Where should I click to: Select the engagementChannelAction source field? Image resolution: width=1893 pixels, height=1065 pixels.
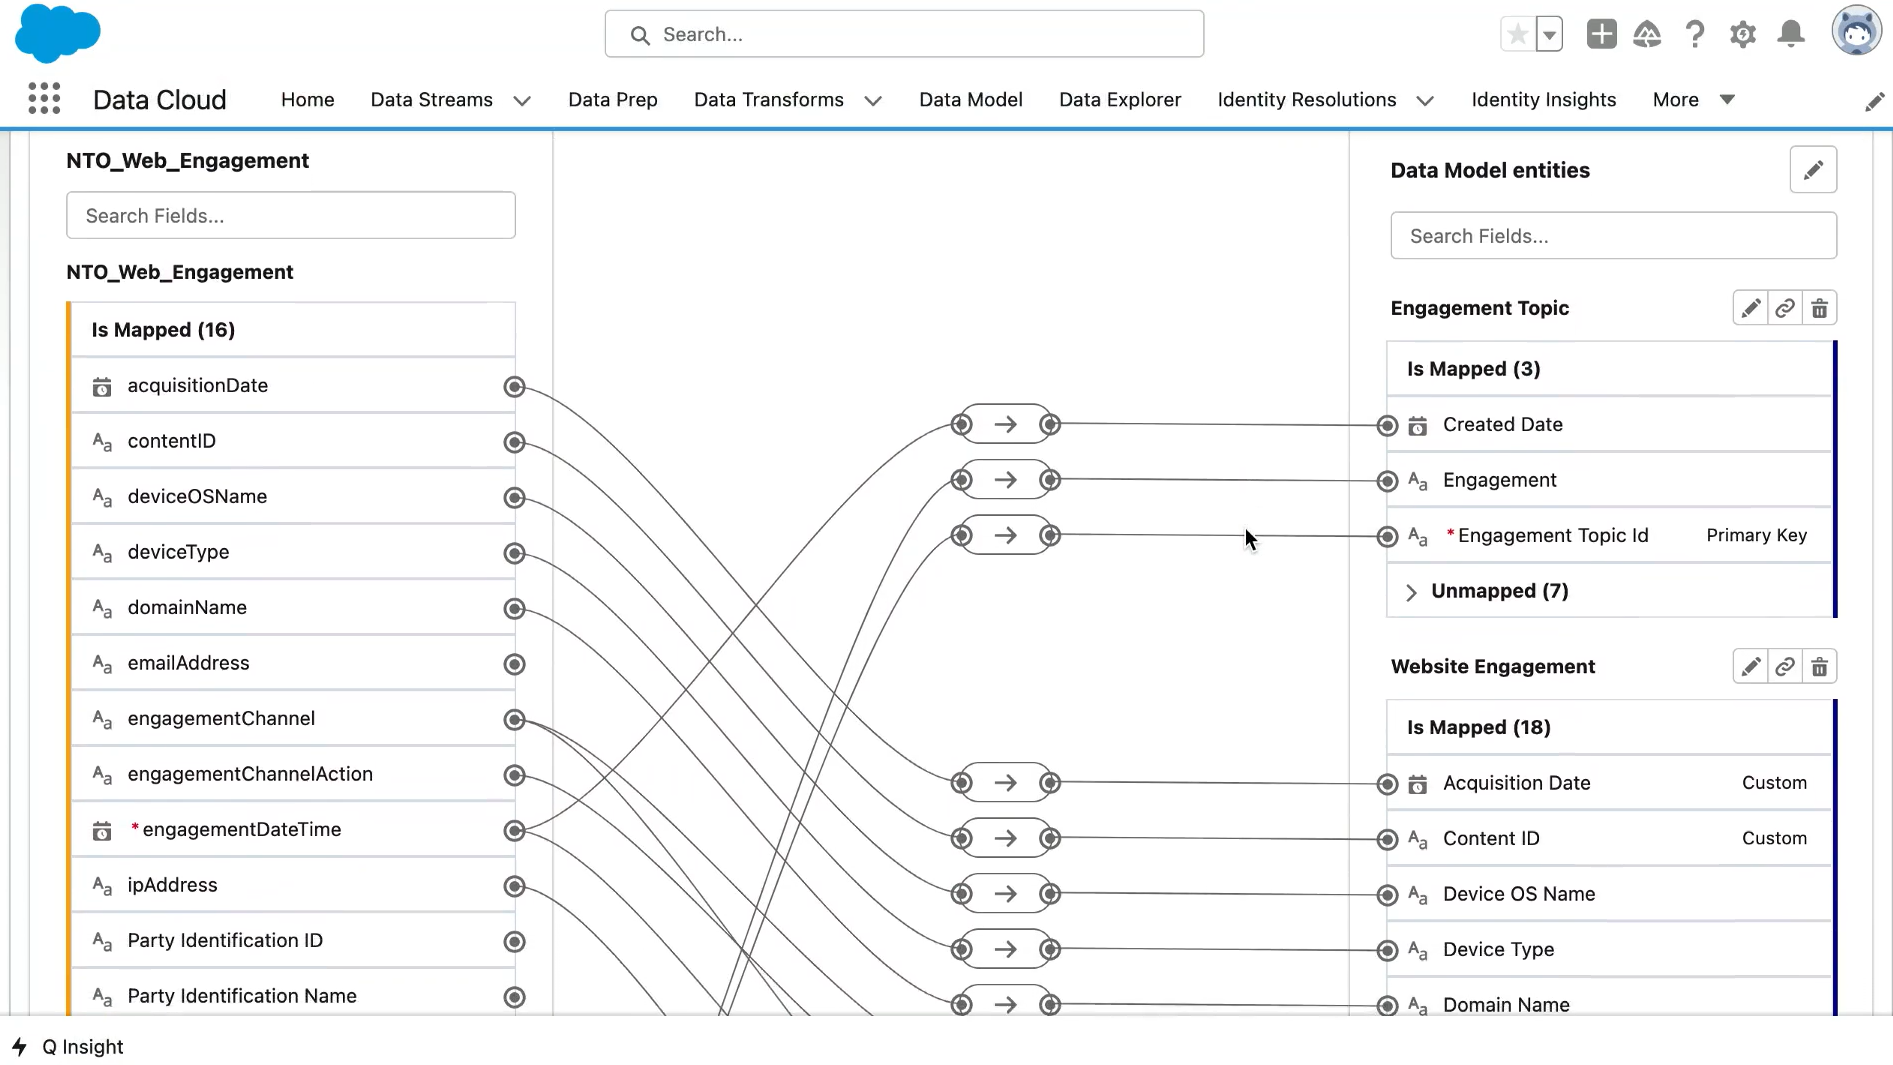pos(293,774)
